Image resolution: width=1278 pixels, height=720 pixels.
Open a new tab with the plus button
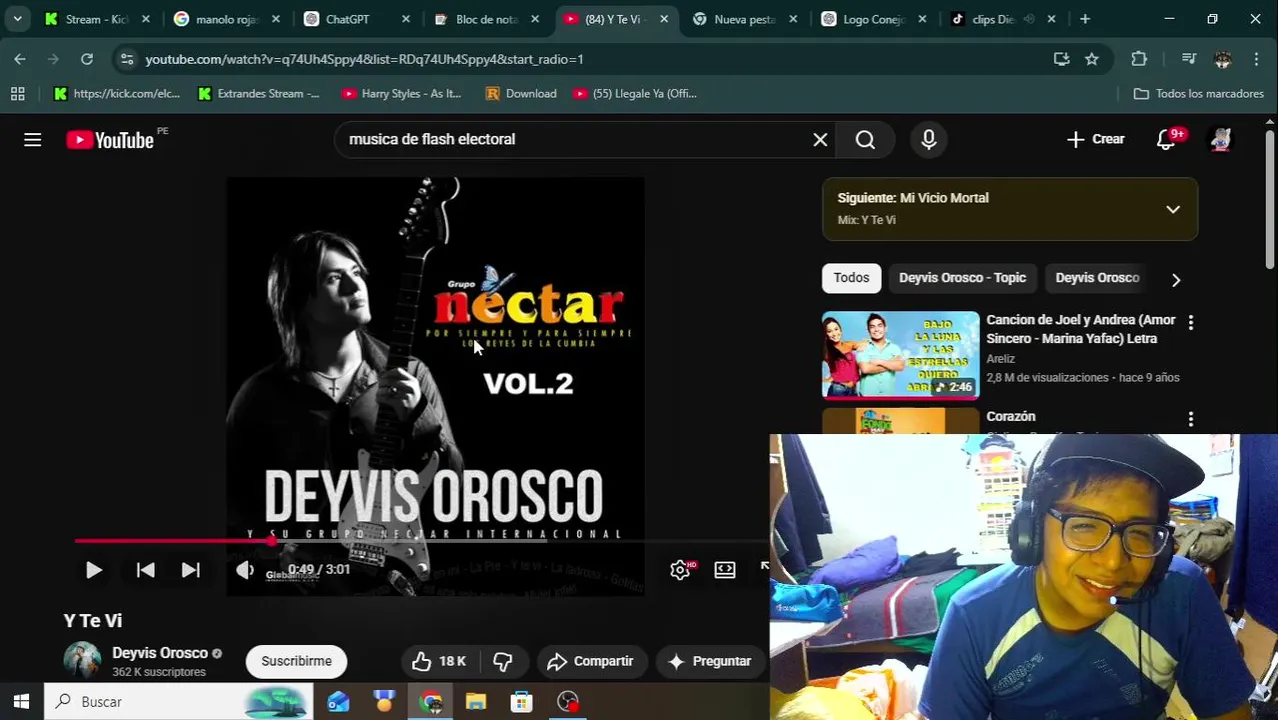coord(1085,19)
